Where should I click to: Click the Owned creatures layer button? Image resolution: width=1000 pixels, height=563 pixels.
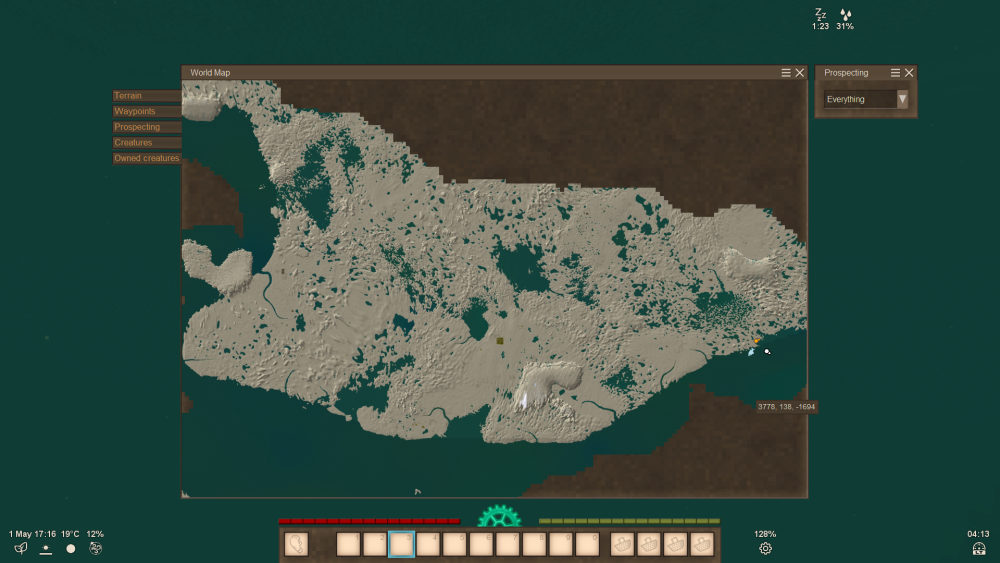click(x=147, y=158)
